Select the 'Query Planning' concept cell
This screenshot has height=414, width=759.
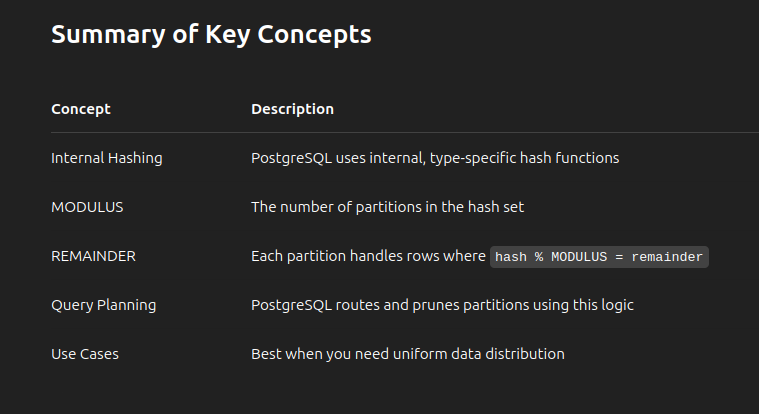click(104, 305)
